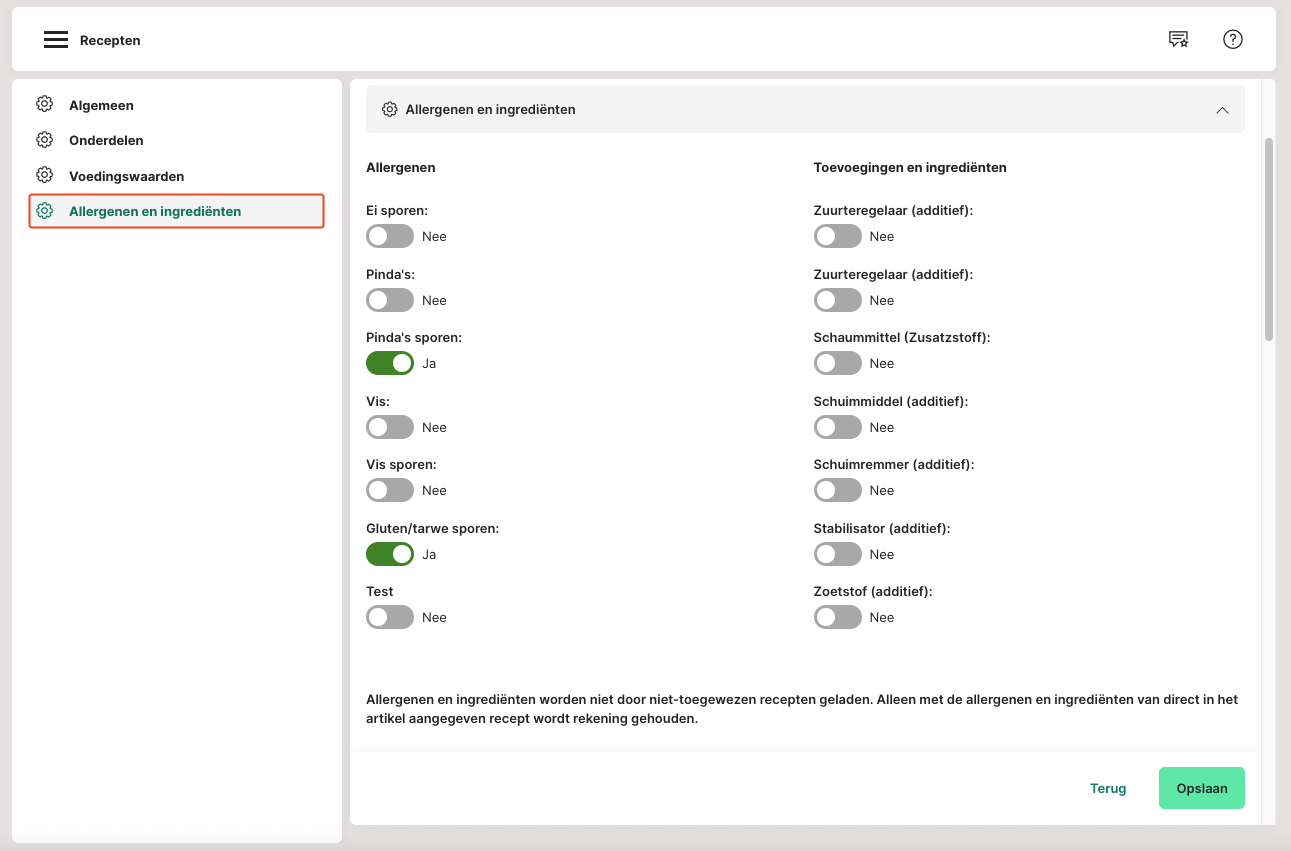Enable the Vis sporen switch
Viewport: 1291px width, 851px height.
coord(390,490)
